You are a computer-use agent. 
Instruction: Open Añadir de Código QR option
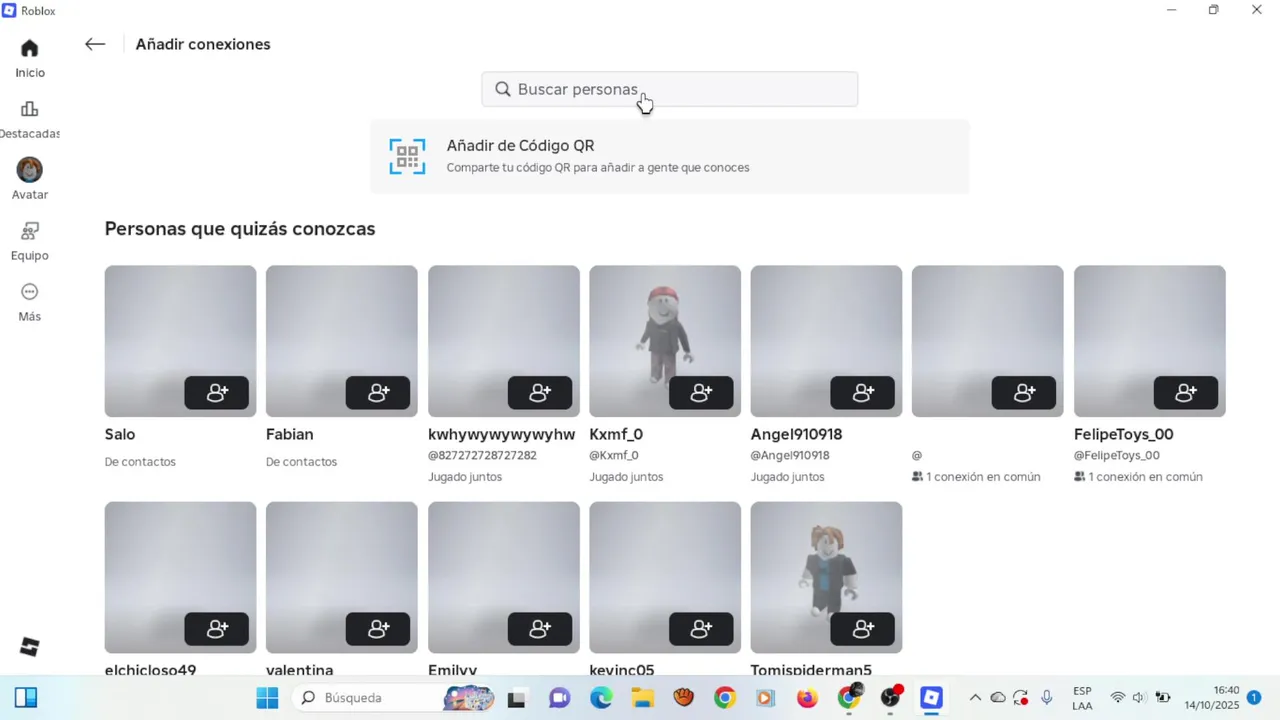[669, 156]
